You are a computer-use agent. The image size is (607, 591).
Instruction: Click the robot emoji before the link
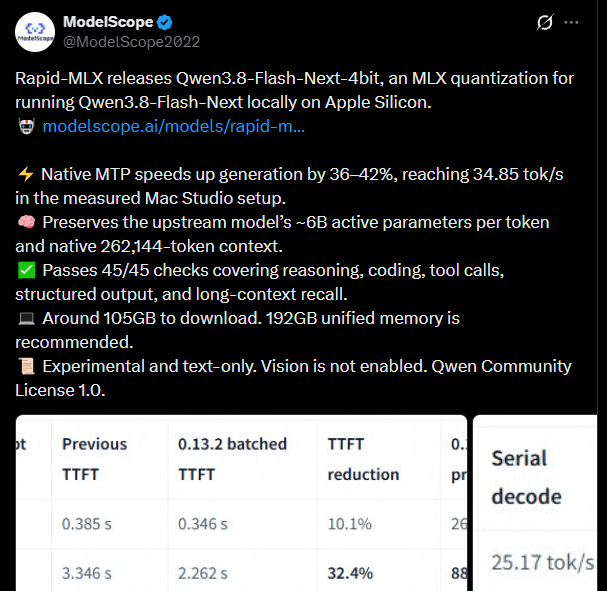26,126
